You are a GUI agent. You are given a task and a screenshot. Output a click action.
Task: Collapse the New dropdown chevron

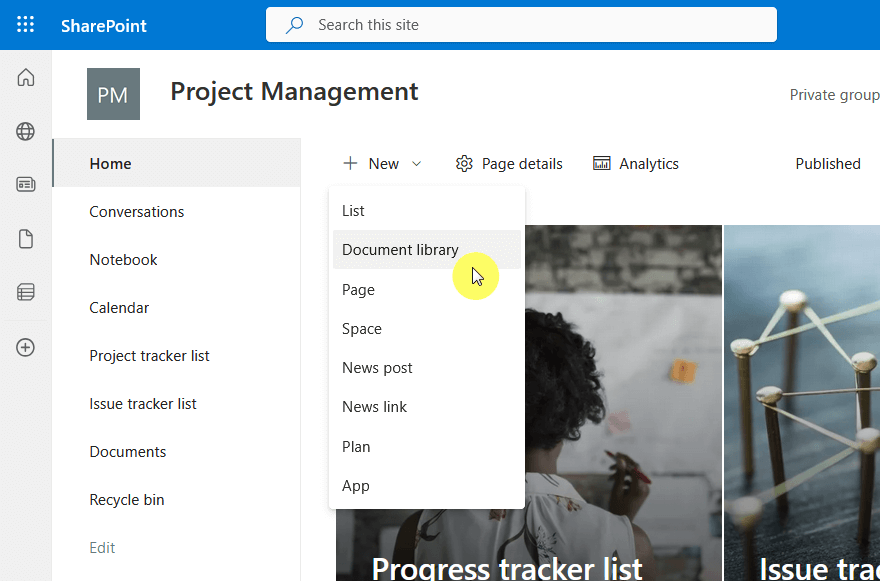tap(416, 164)
